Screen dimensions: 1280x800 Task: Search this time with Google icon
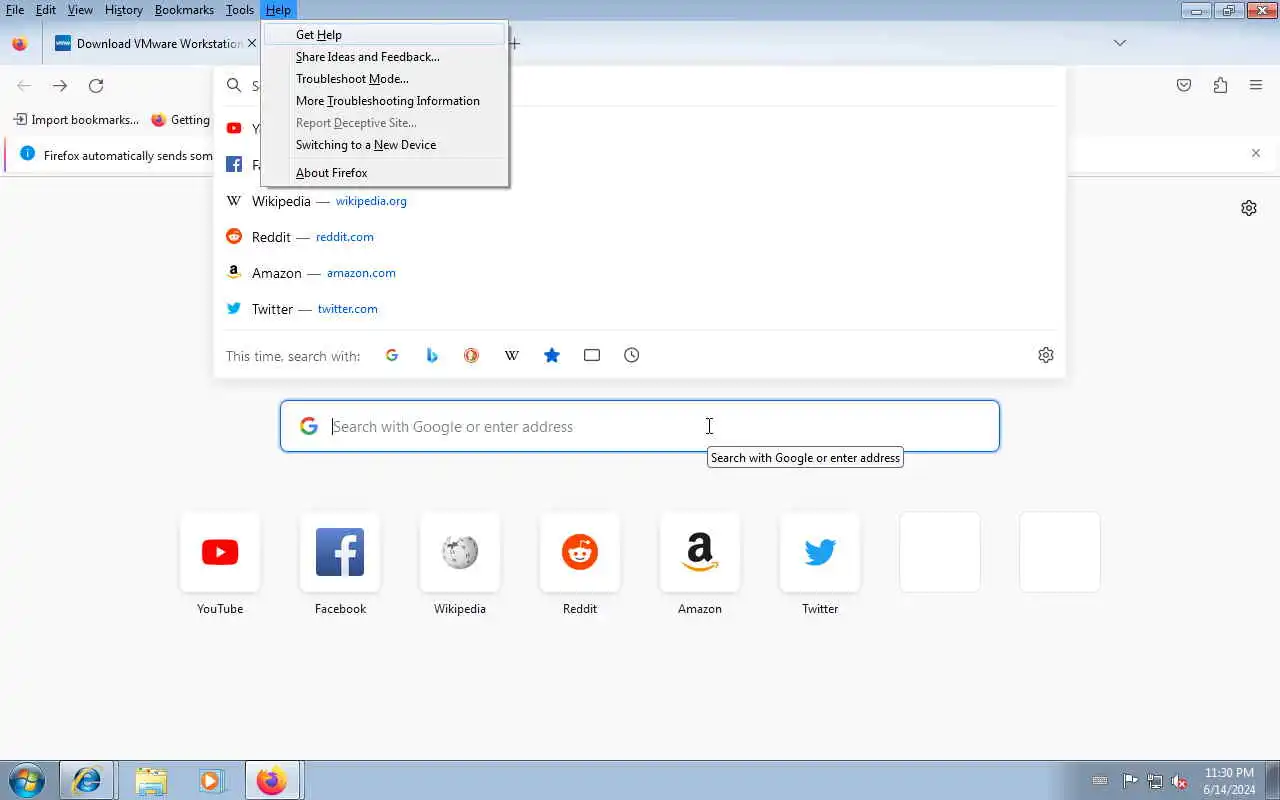[392, 355]
